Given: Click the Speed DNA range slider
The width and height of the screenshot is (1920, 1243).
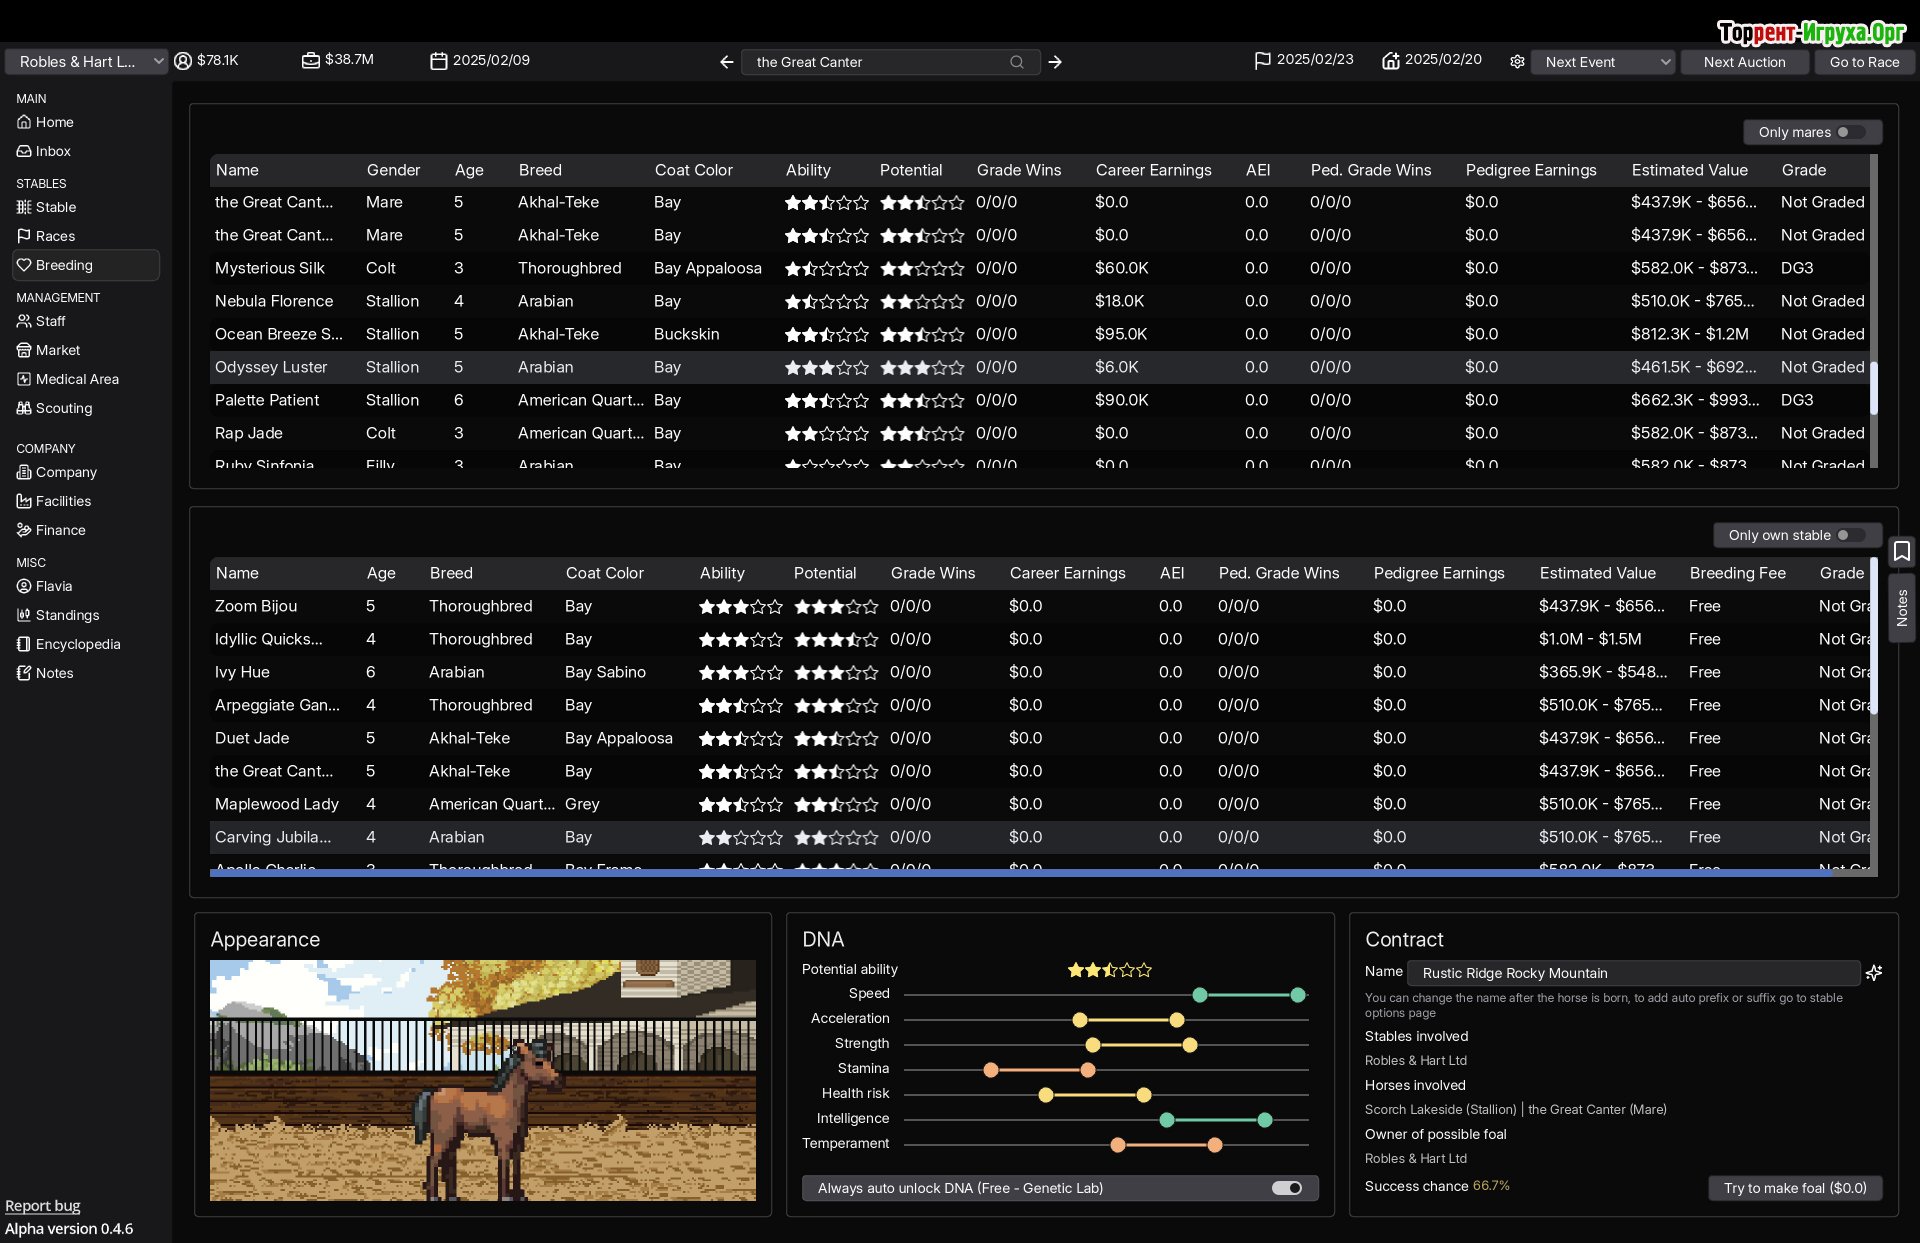Looking at the screenshot, I should [x=1248, y=995].
